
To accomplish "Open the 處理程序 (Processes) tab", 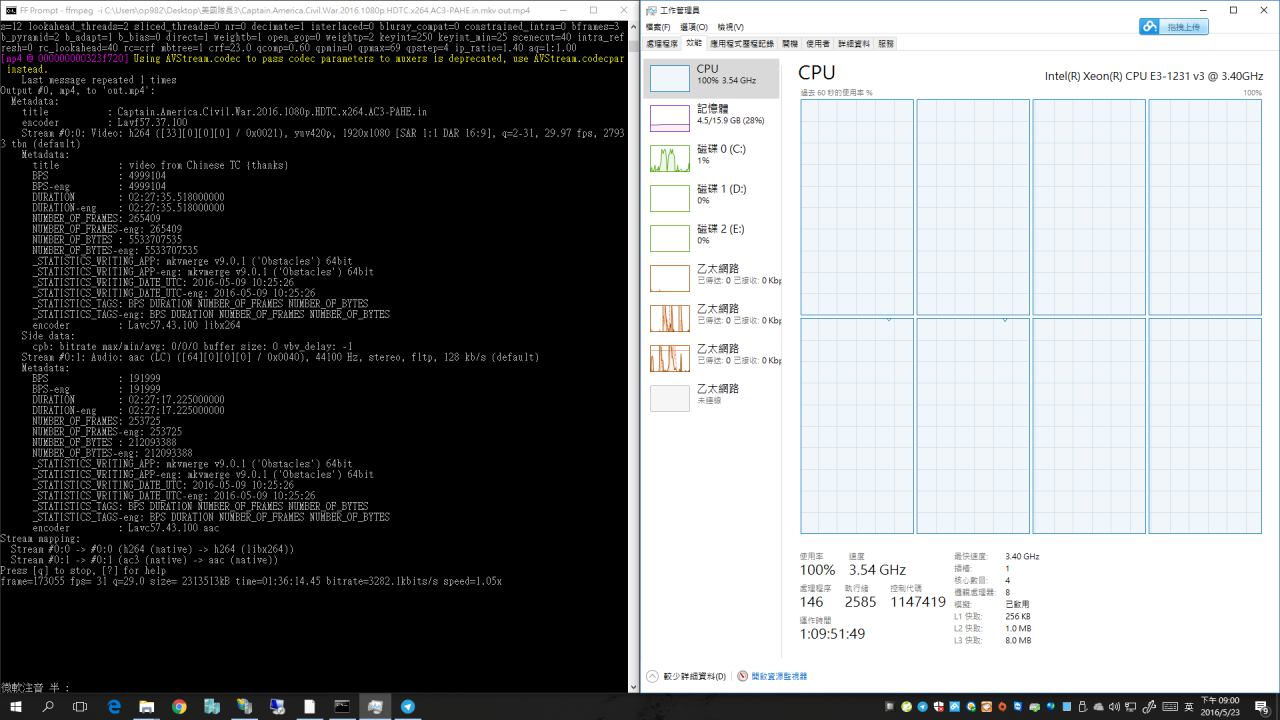I will [662, 44].
